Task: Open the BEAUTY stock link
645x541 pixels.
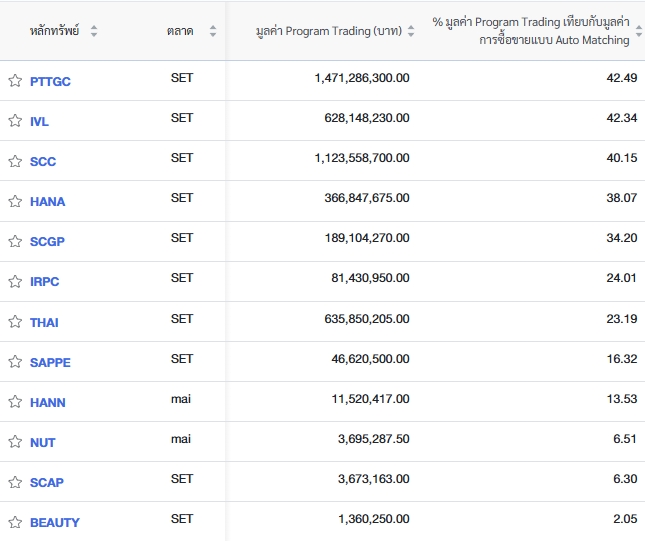Action: [55, 522]
